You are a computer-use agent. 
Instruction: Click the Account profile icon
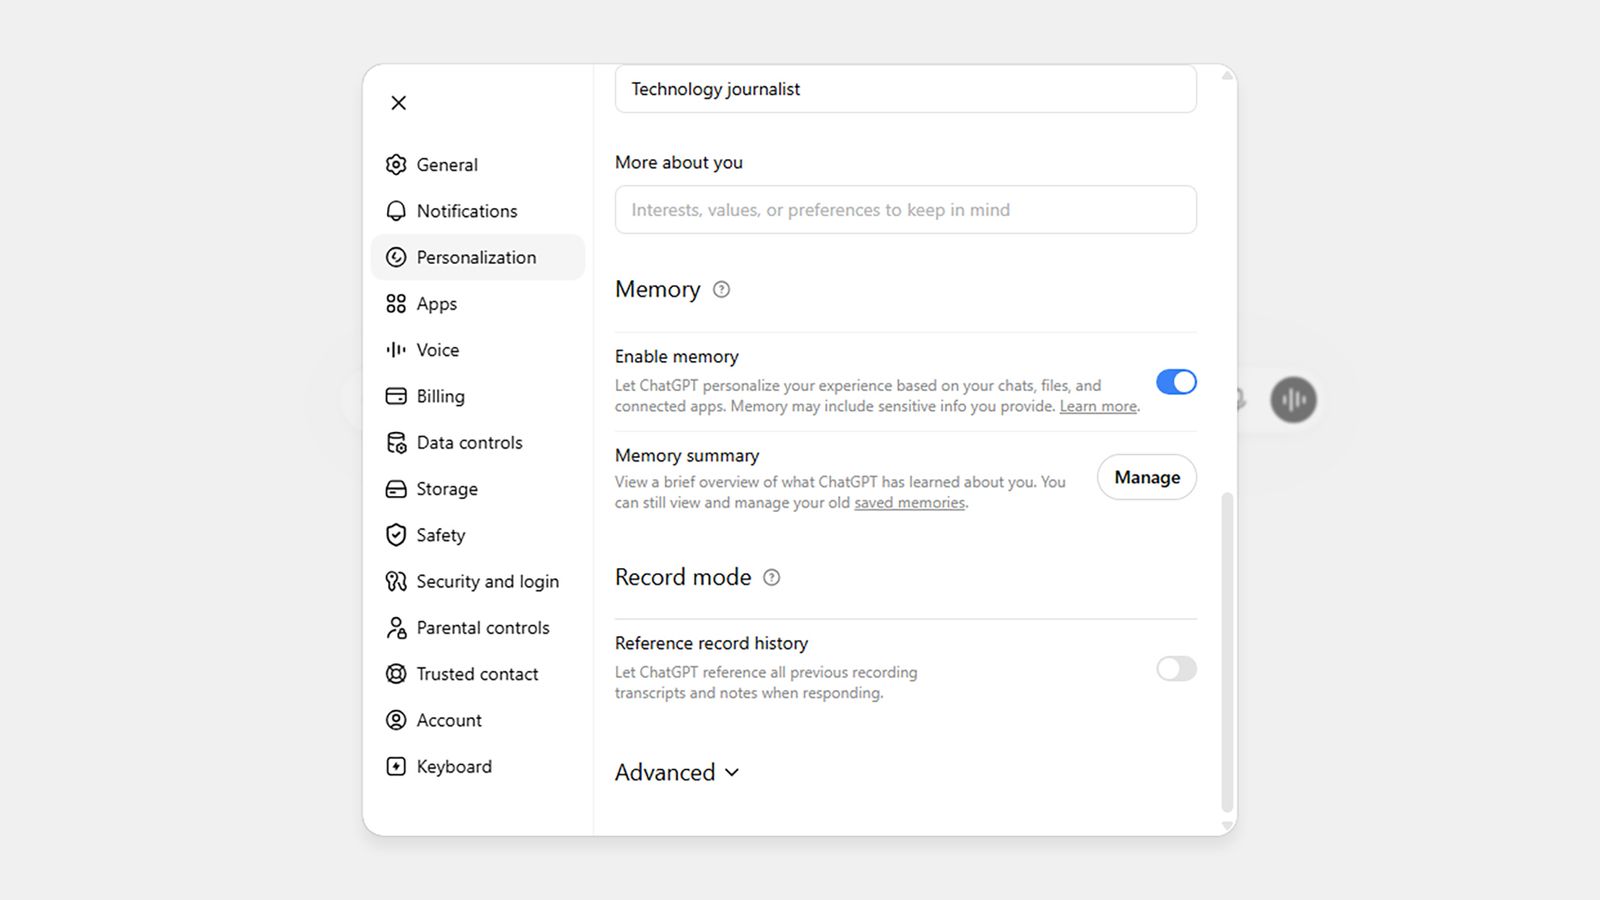(x=396, y=720)
